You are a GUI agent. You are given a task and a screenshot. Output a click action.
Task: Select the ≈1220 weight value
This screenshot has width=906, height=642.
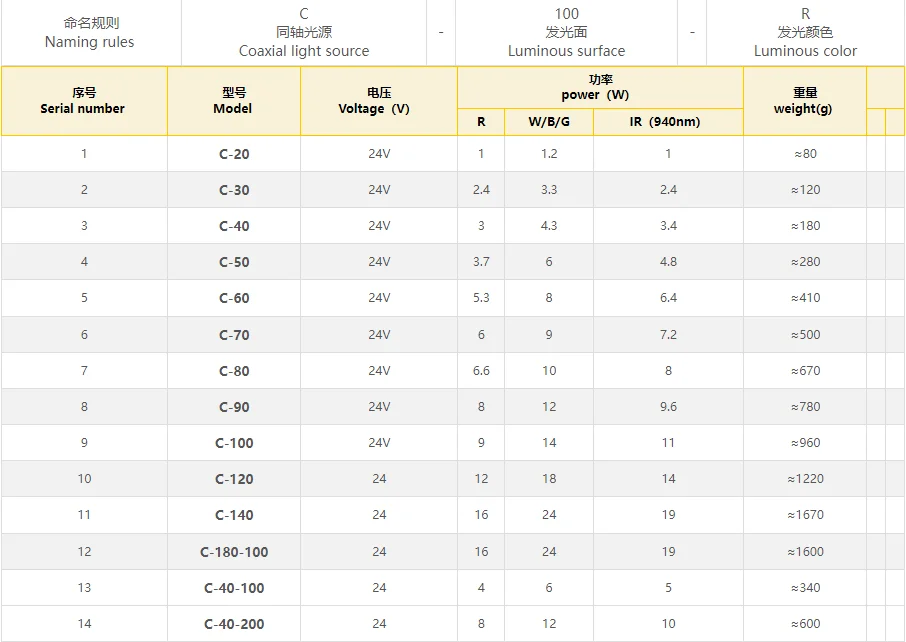point(804,479)
